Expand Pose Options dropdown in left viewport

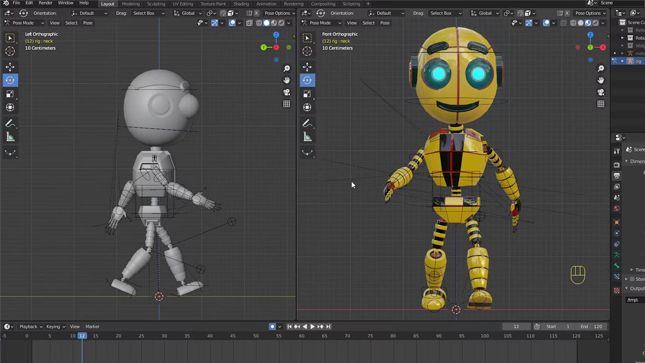[279, 13]
